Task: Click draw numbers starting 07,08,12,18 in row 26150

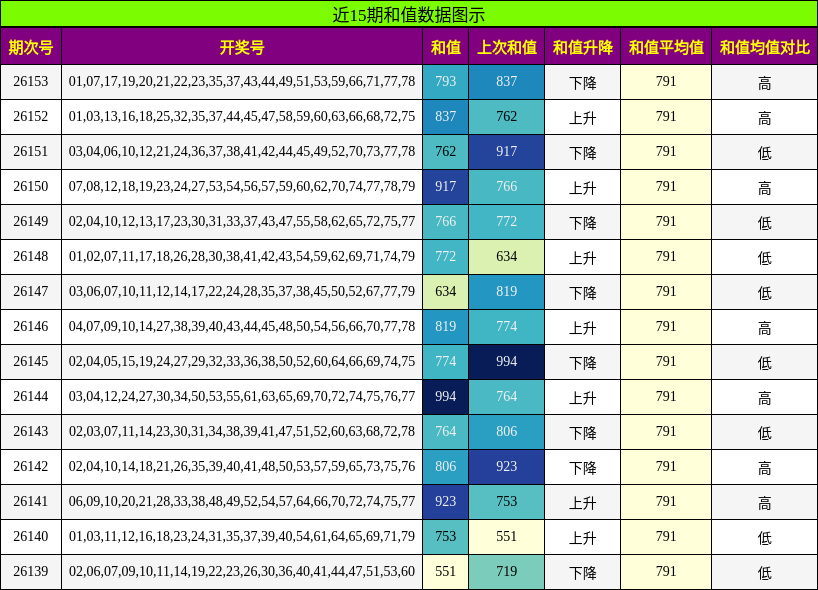Action: point(242,186)
